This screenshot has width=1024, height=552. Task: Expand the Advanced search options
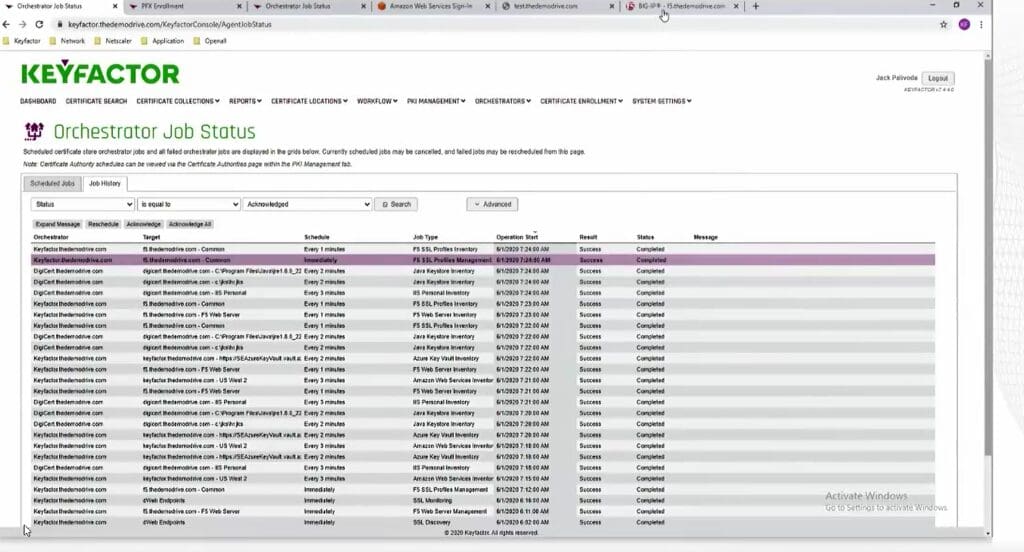[x=492, y=204]
